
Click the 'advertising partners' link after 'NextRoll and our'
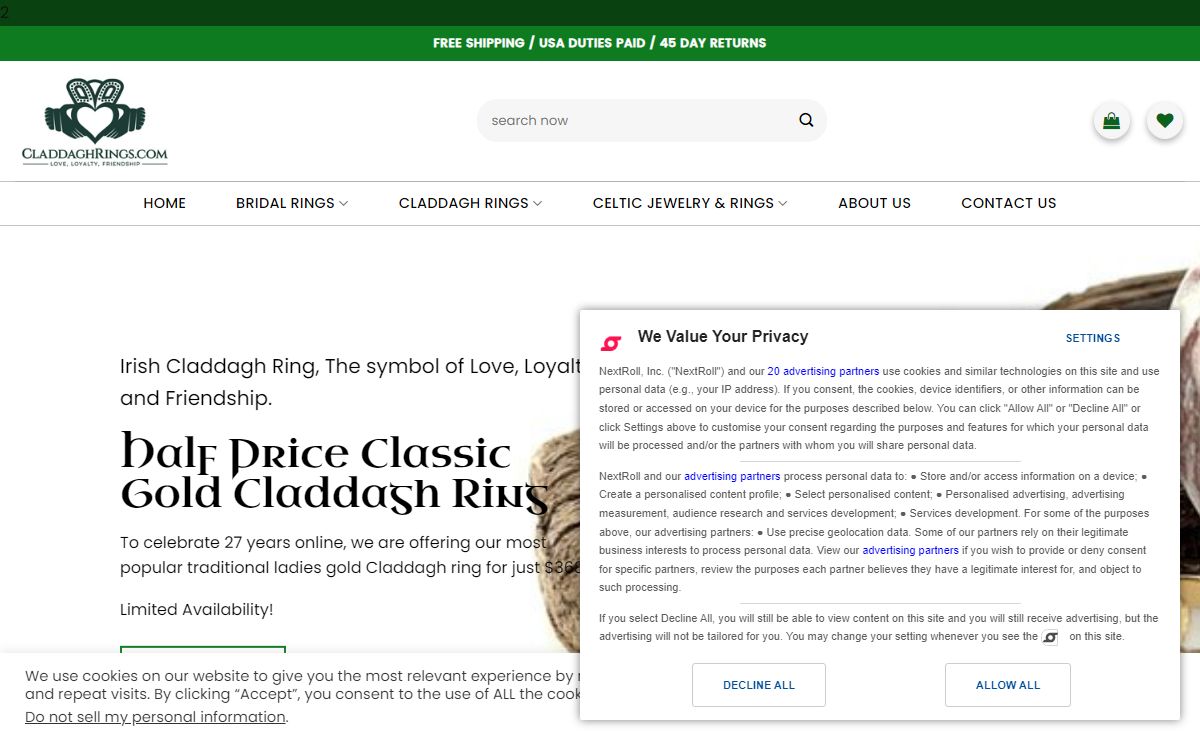tap(732, 476)
